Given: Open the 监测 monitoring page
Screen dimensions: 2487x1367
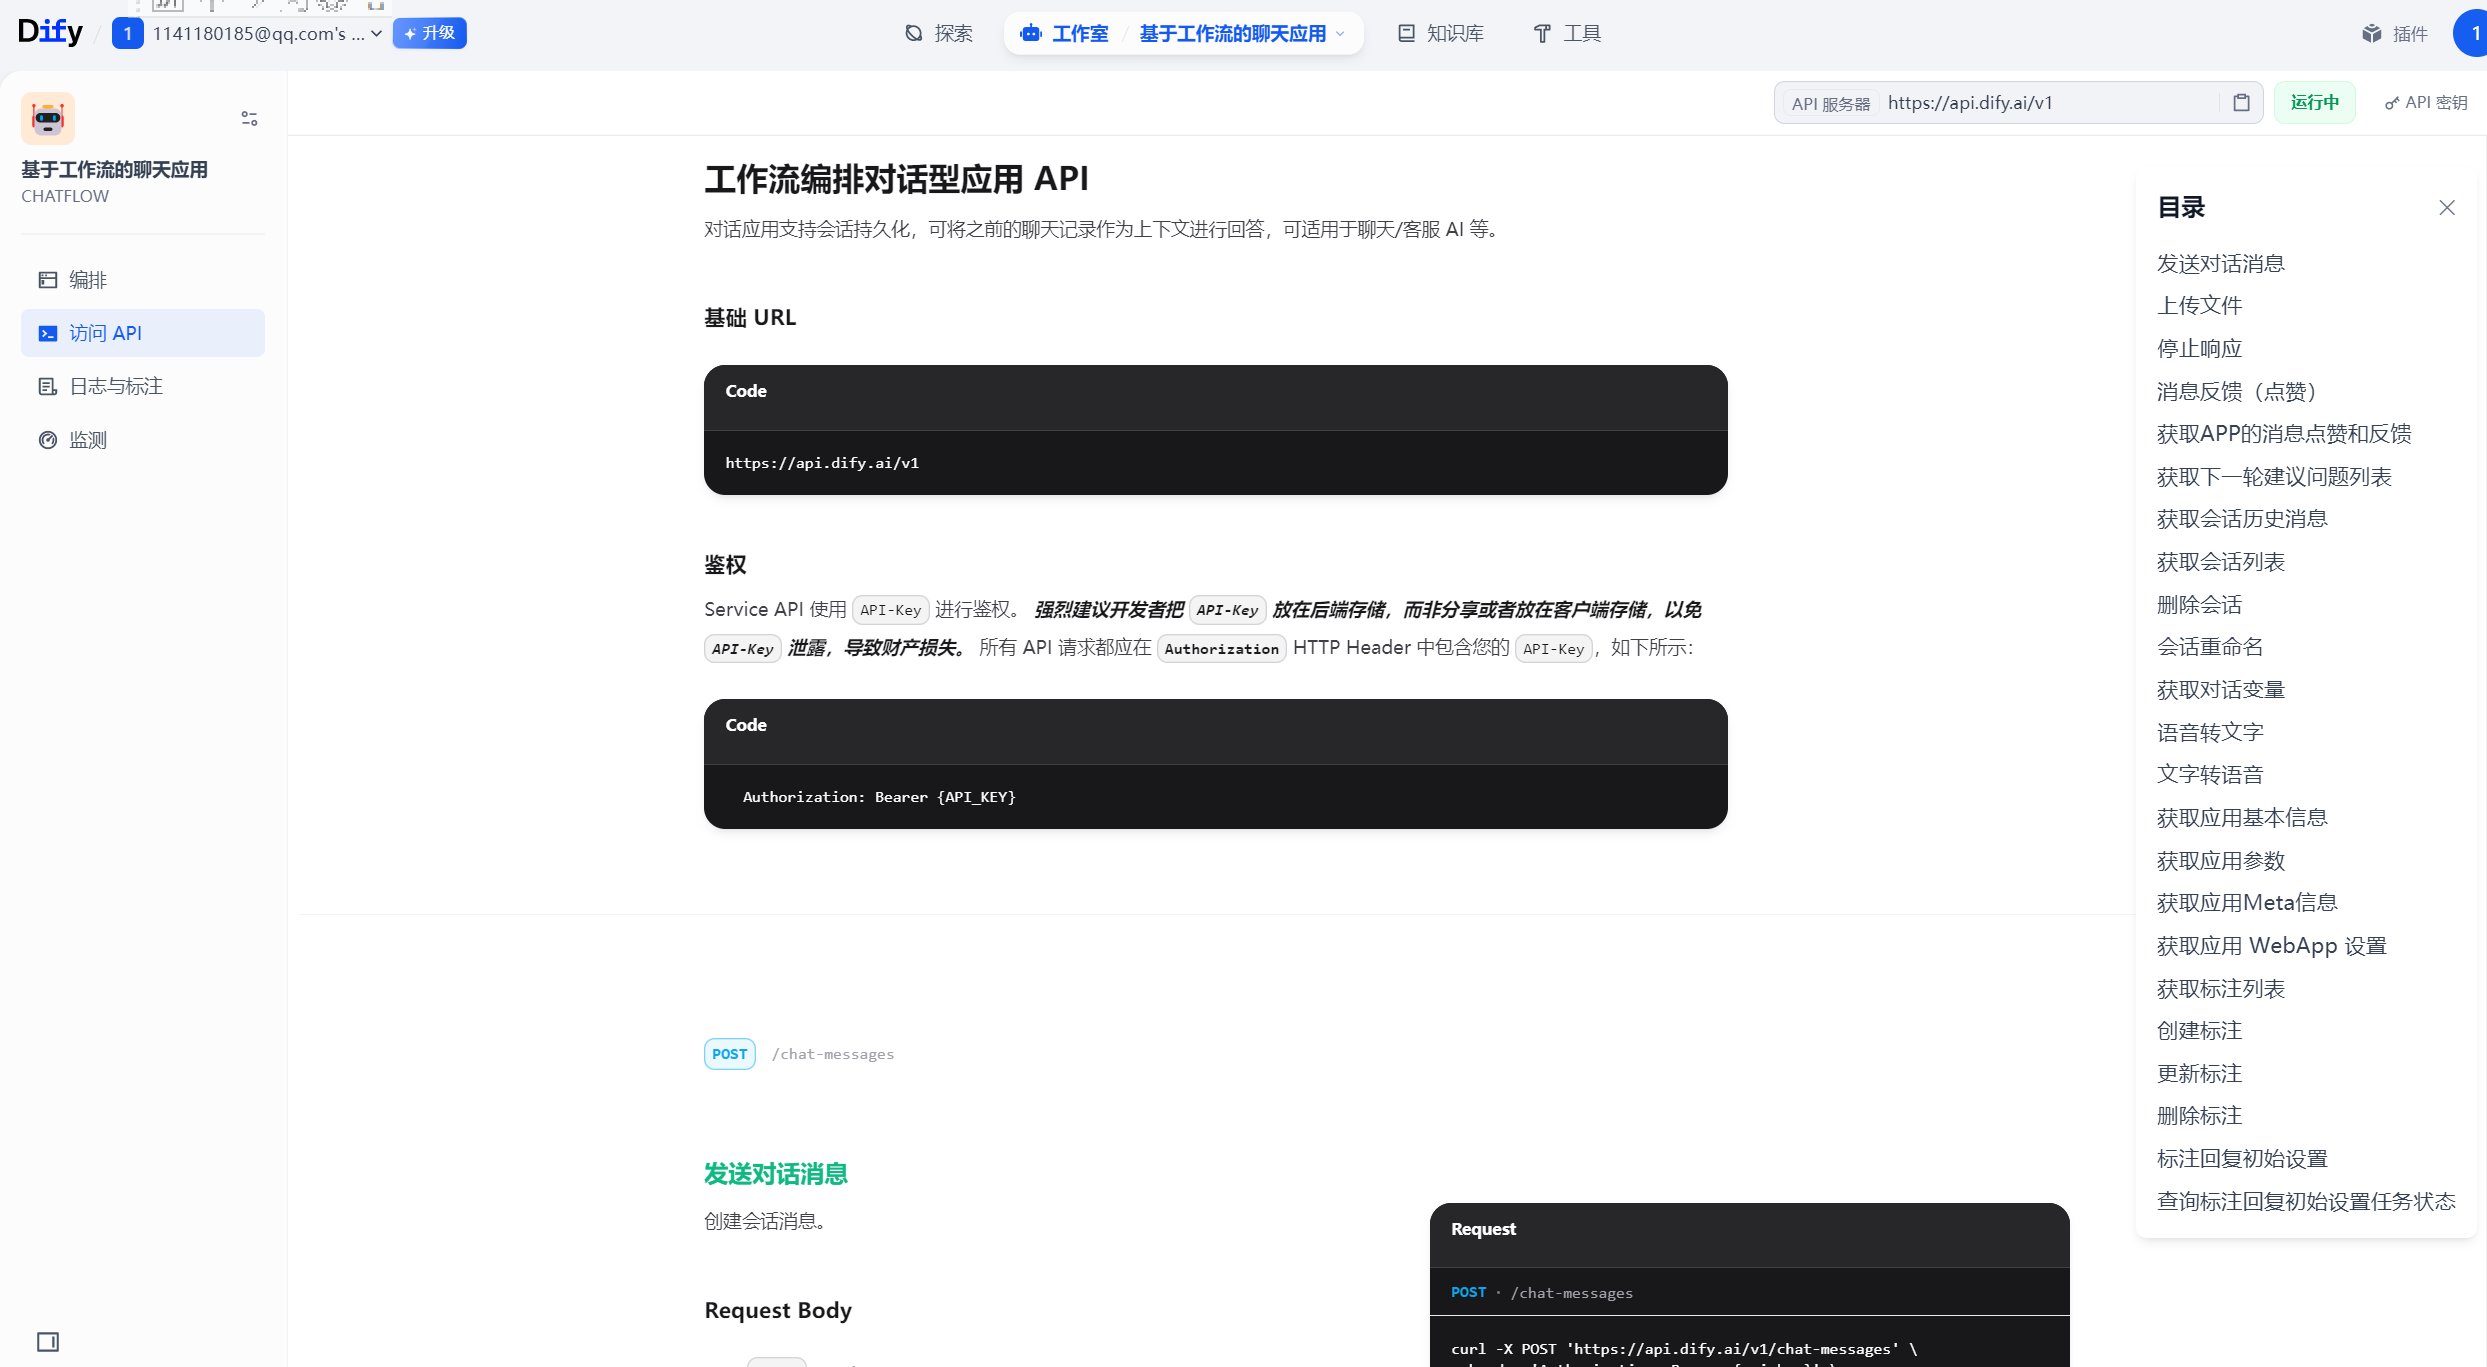Looking at the screenshot, I should coord(88,440).
